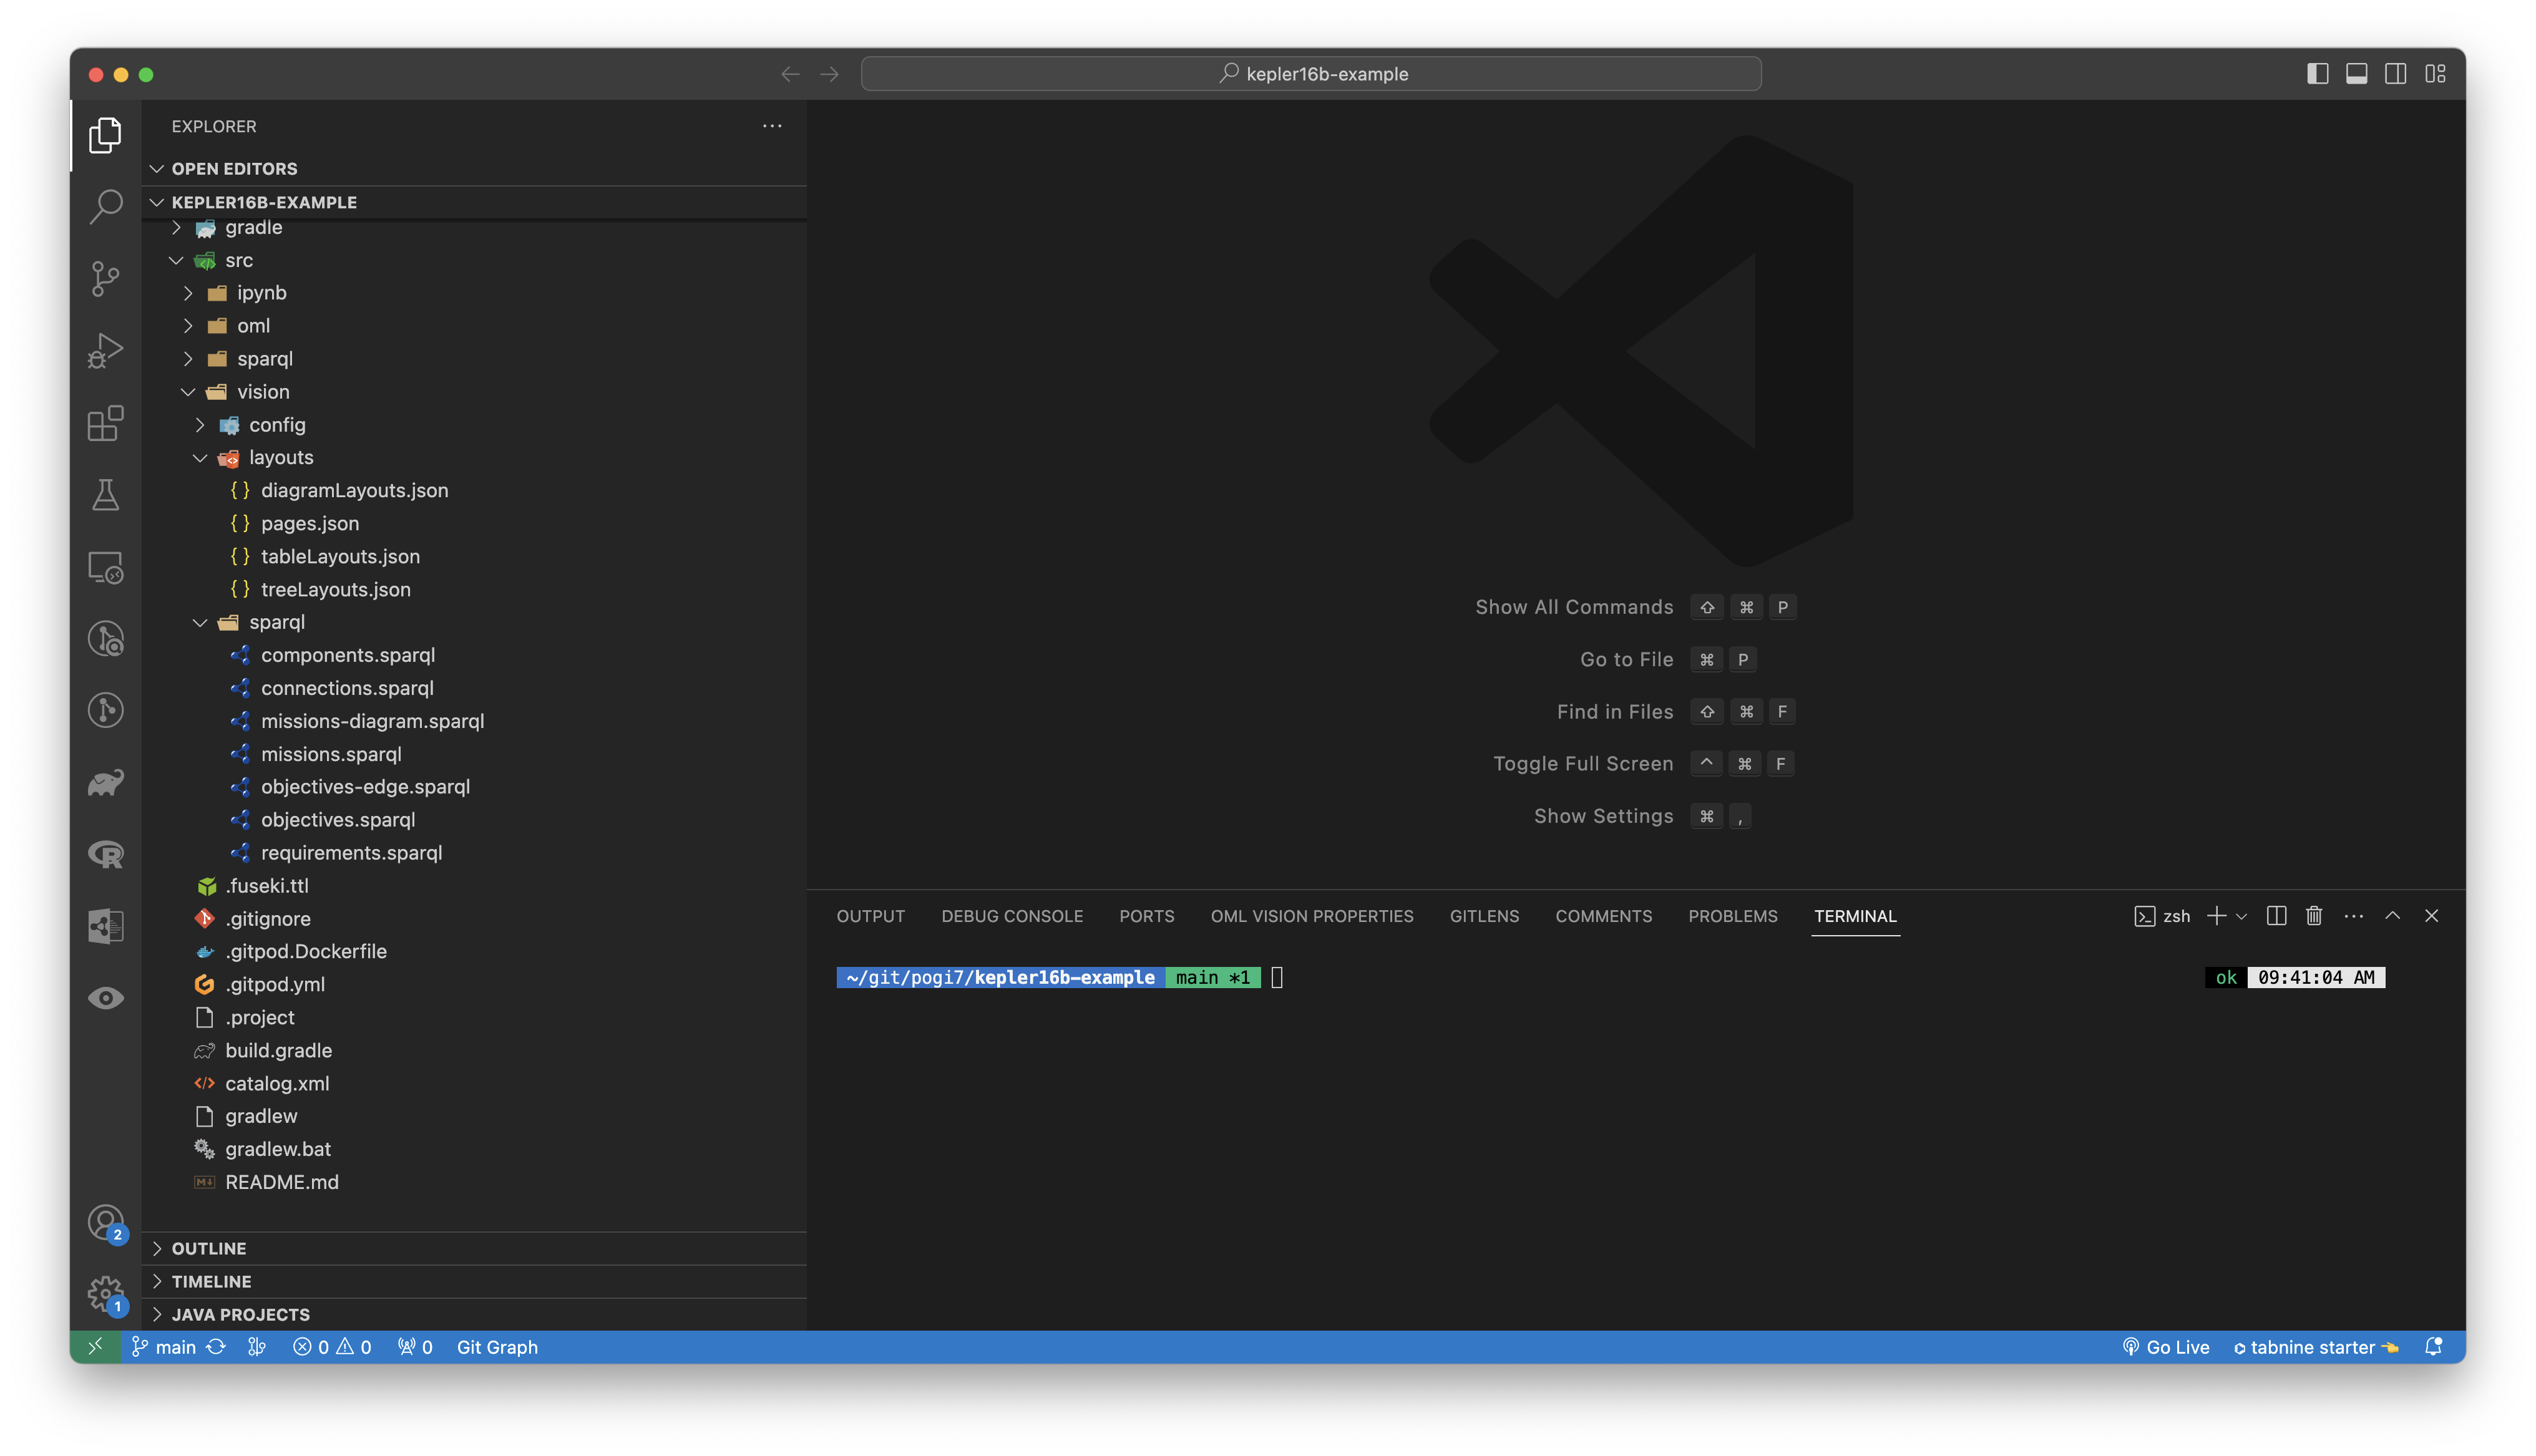Click the remote window indicator in status bar
Viewport: 2536px width, 1456px height.
(x=95, y=1347)
